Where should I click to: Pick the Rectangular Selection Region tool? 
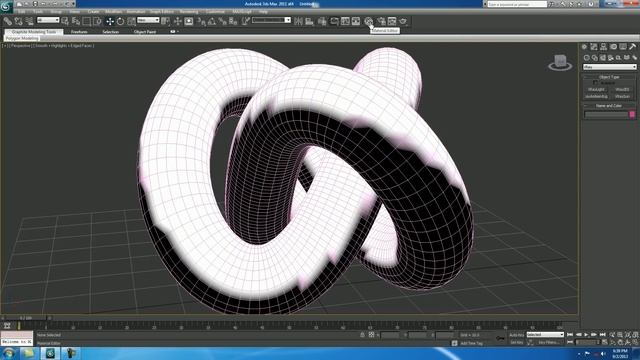point(87,21)
